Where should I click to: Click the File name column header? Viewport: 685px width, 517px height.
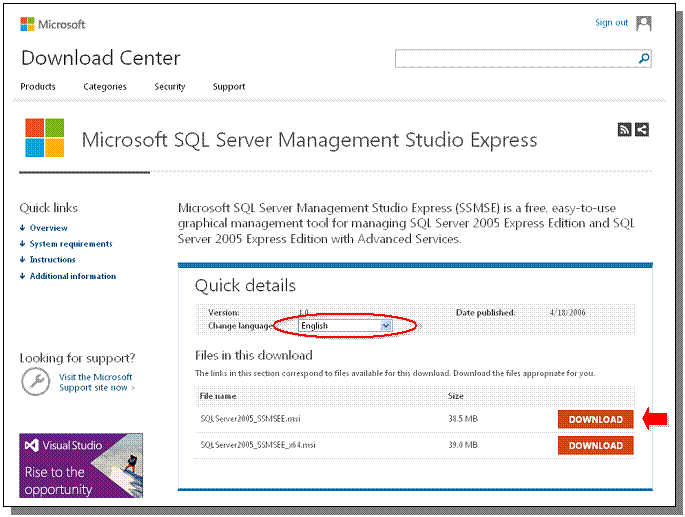click(218, 396)
